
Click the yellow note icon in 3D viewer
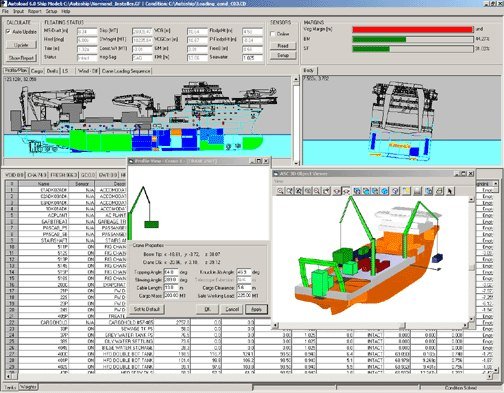click(406, 191)
